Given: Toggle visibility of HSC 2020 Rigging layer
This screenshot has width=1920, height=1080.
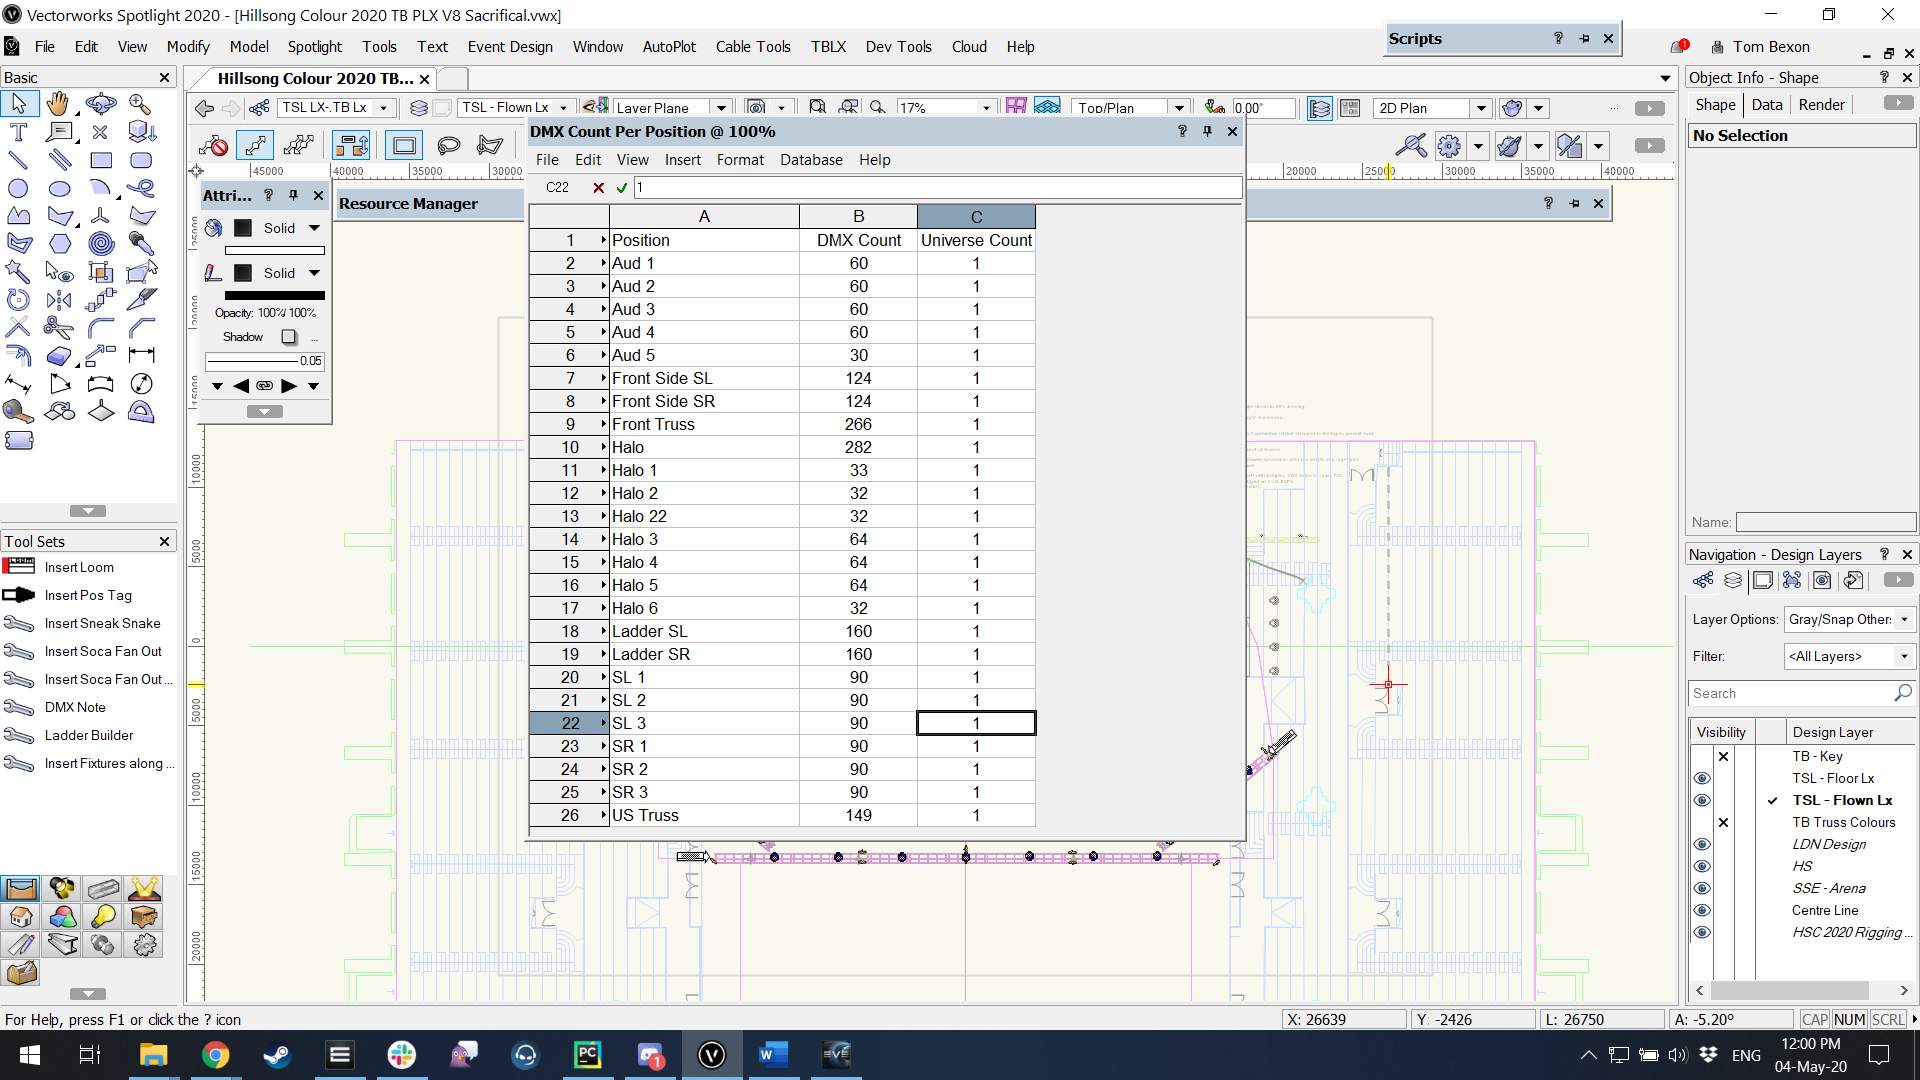Looking at the screenshot, I should (1701, 932).
